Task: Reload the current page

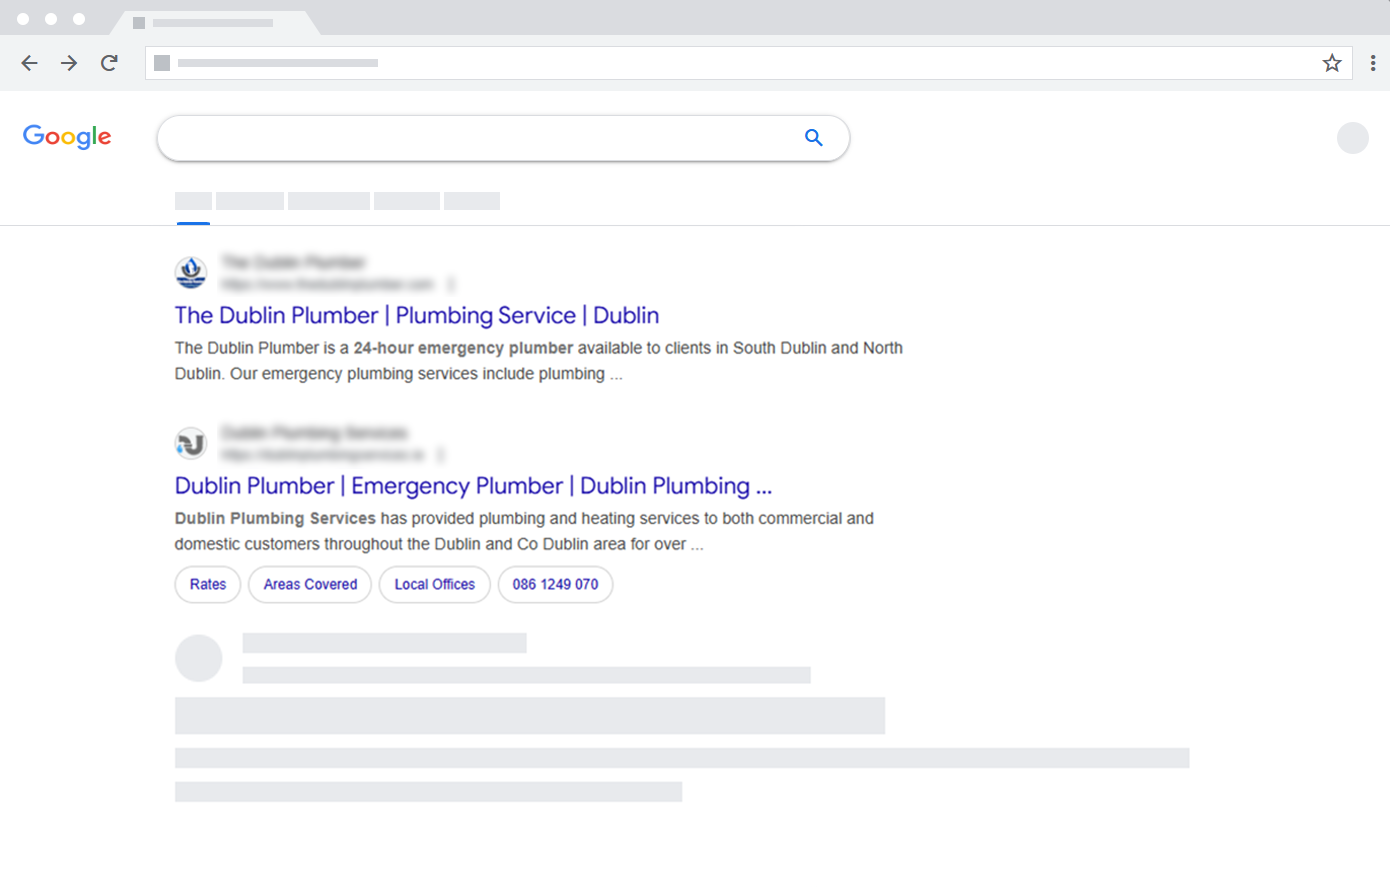Action: [109, 63]
